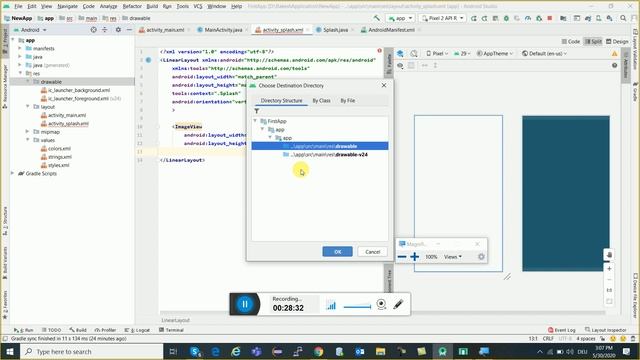Switch editor to Code view
640x360 pixels.
[x=571, y=42]
